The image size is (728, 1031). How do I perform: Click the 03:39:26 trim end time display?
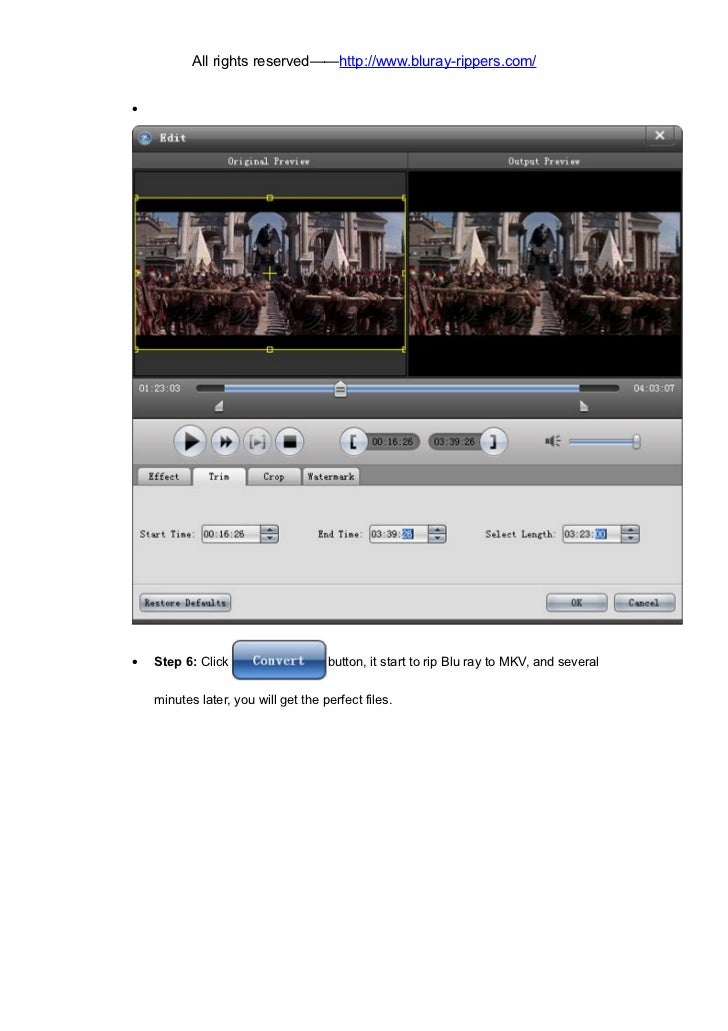pyautogui.click(x=454, y=442)
